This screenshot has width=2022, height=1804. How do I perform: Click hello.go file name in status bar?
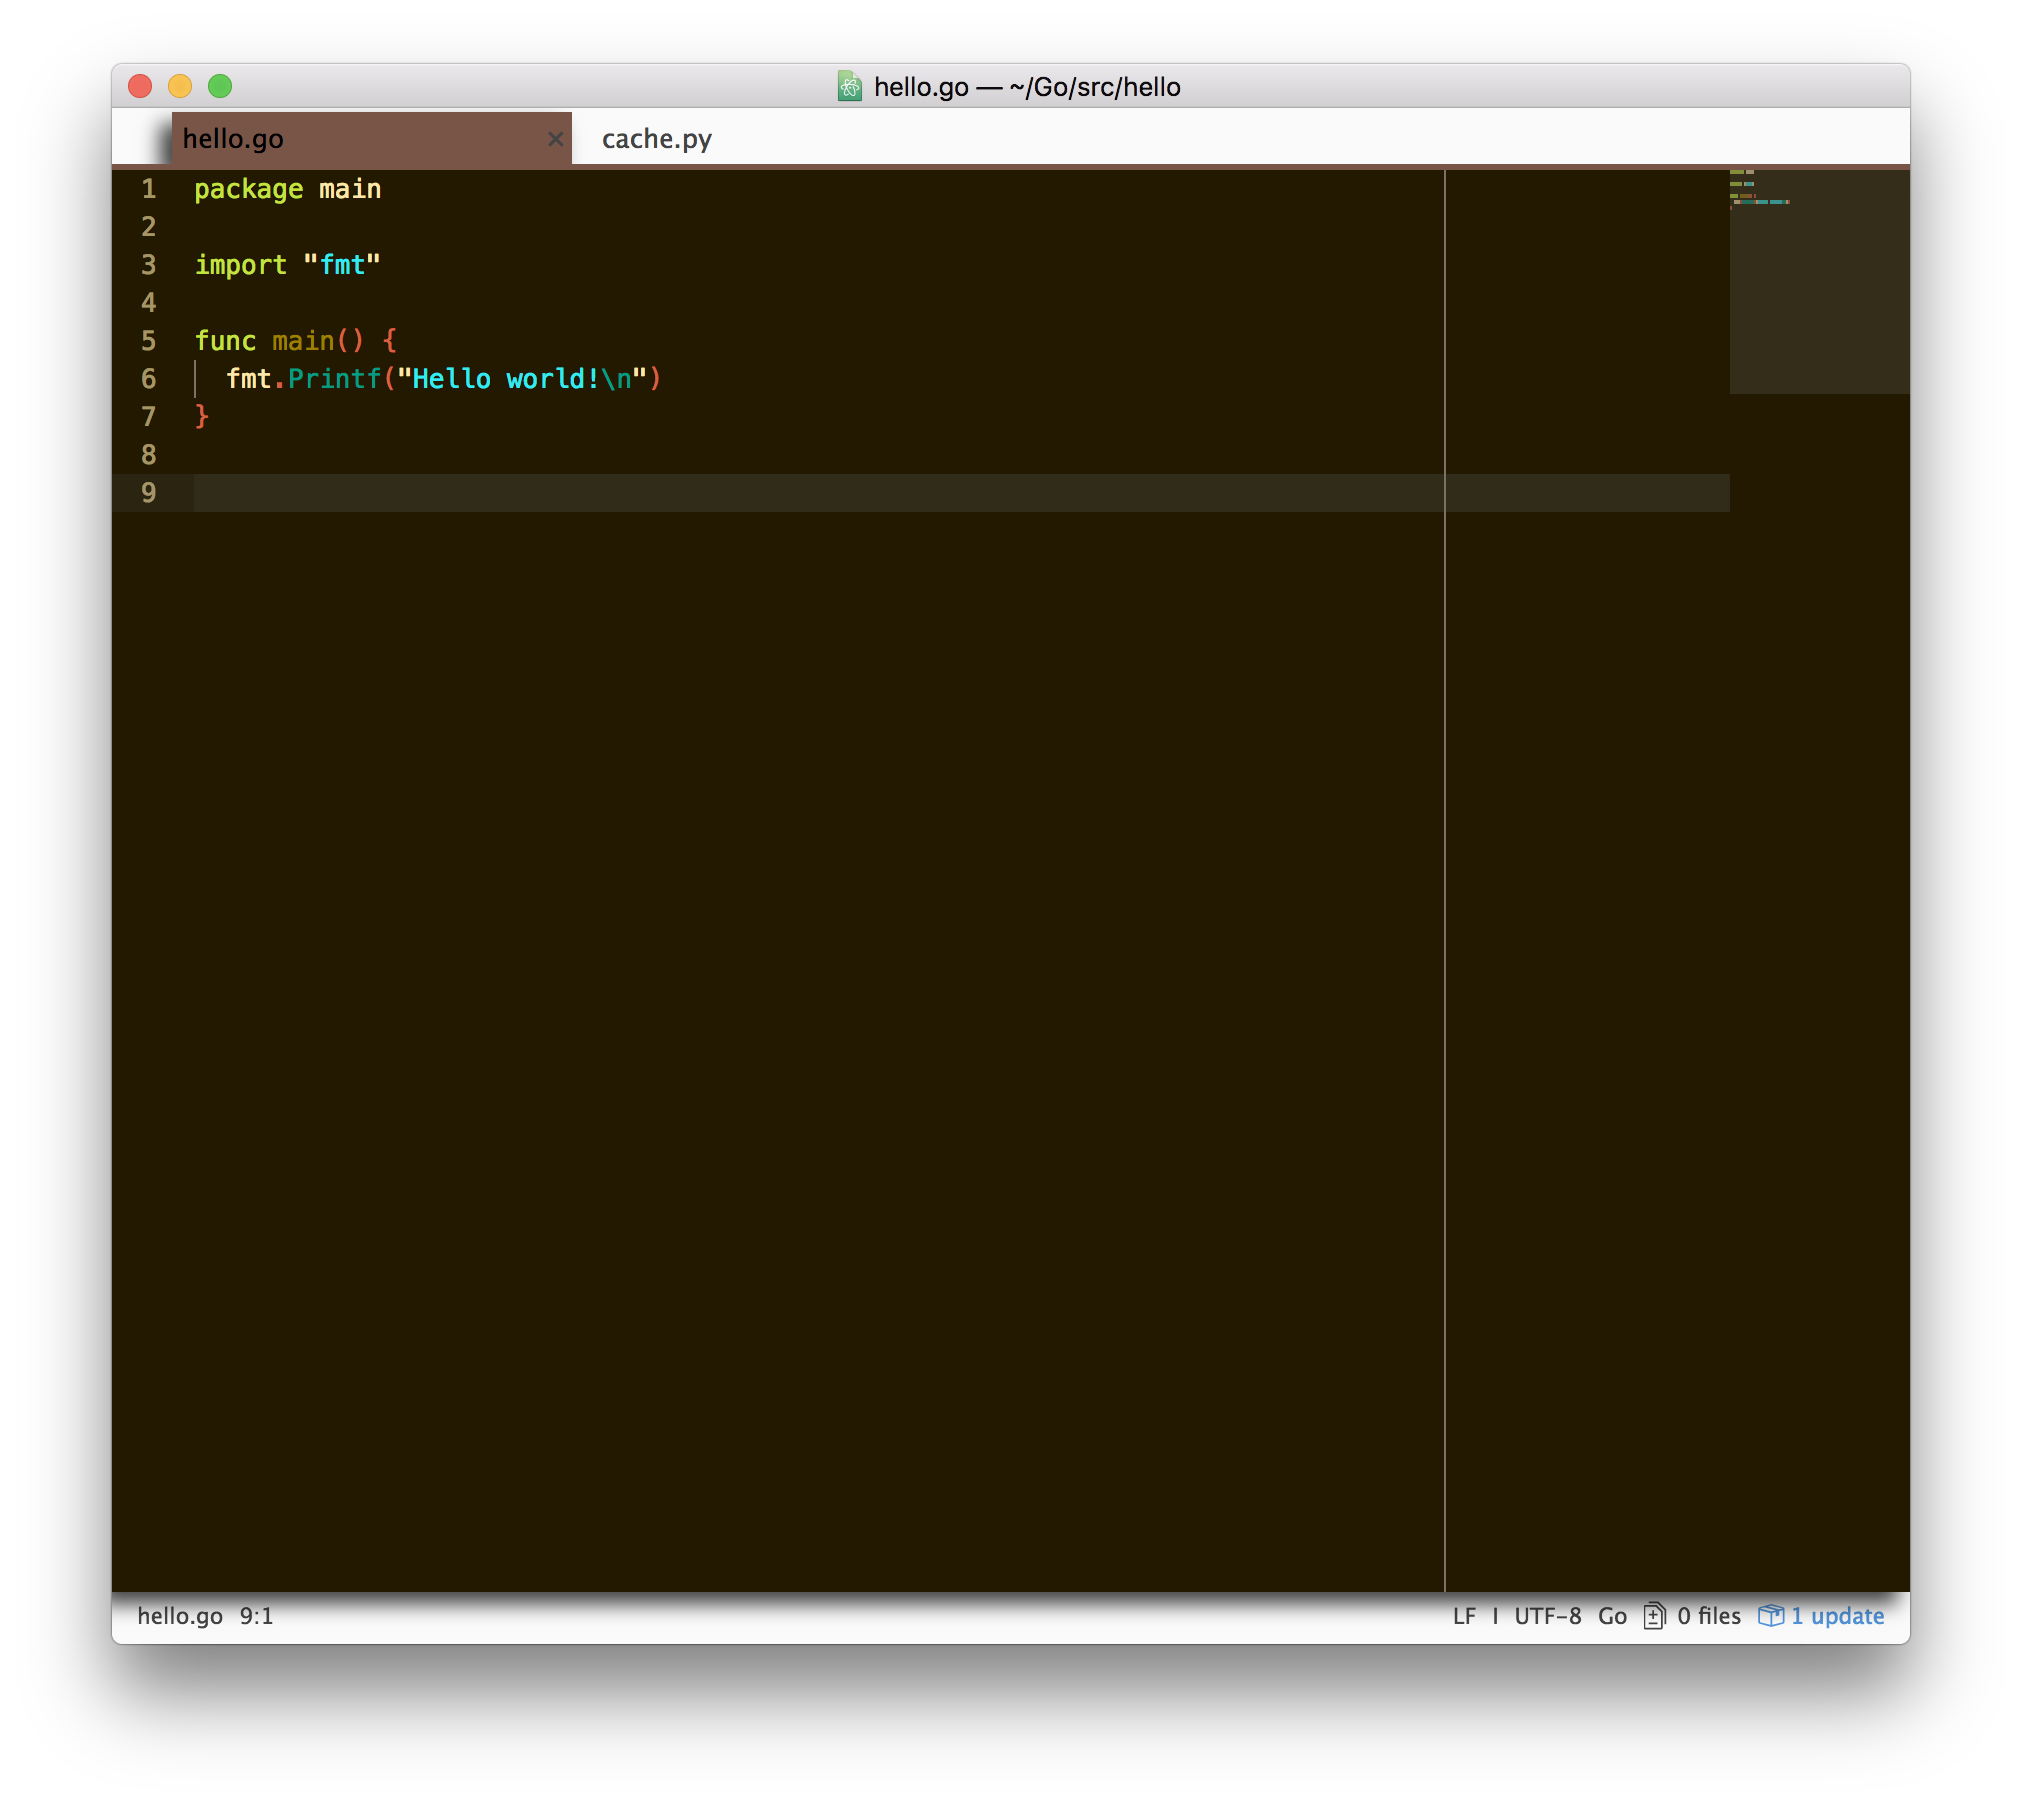(x=180, y=1616)
